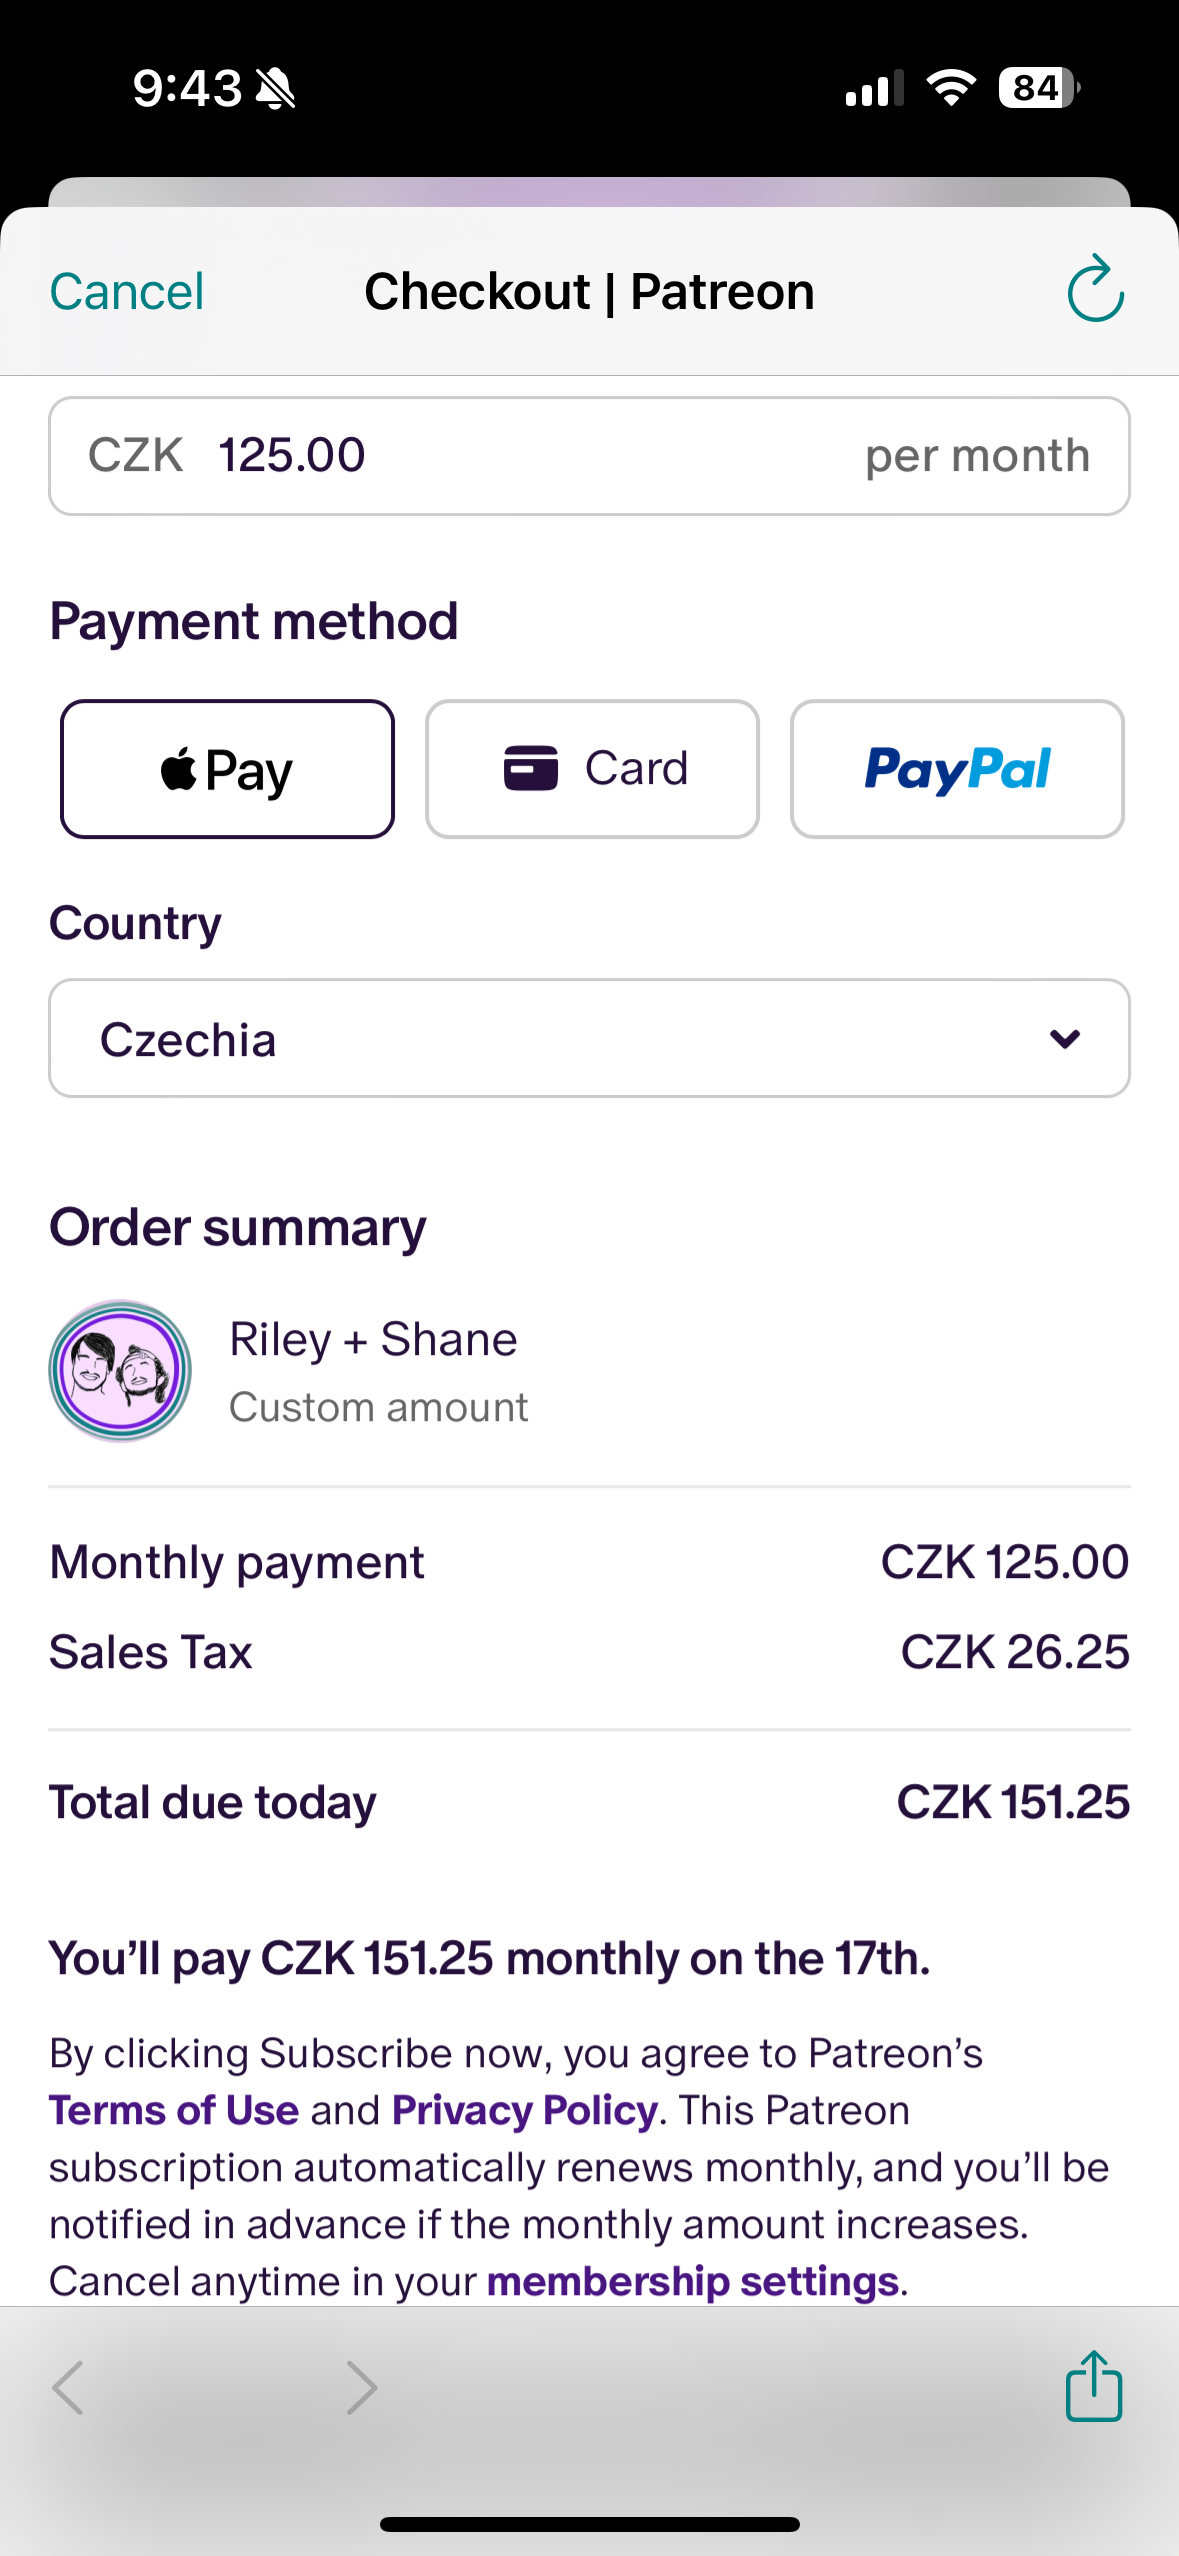Open the membership settings link
1179x2556 pixels.
pos(692,2281)
